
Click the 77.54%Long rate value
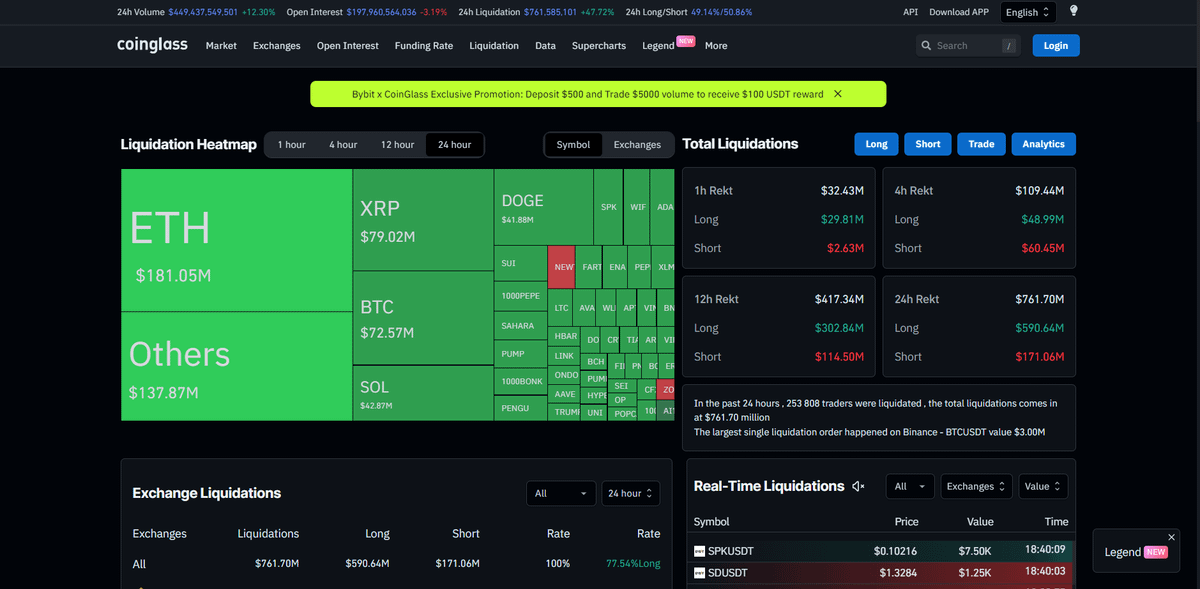633,564
